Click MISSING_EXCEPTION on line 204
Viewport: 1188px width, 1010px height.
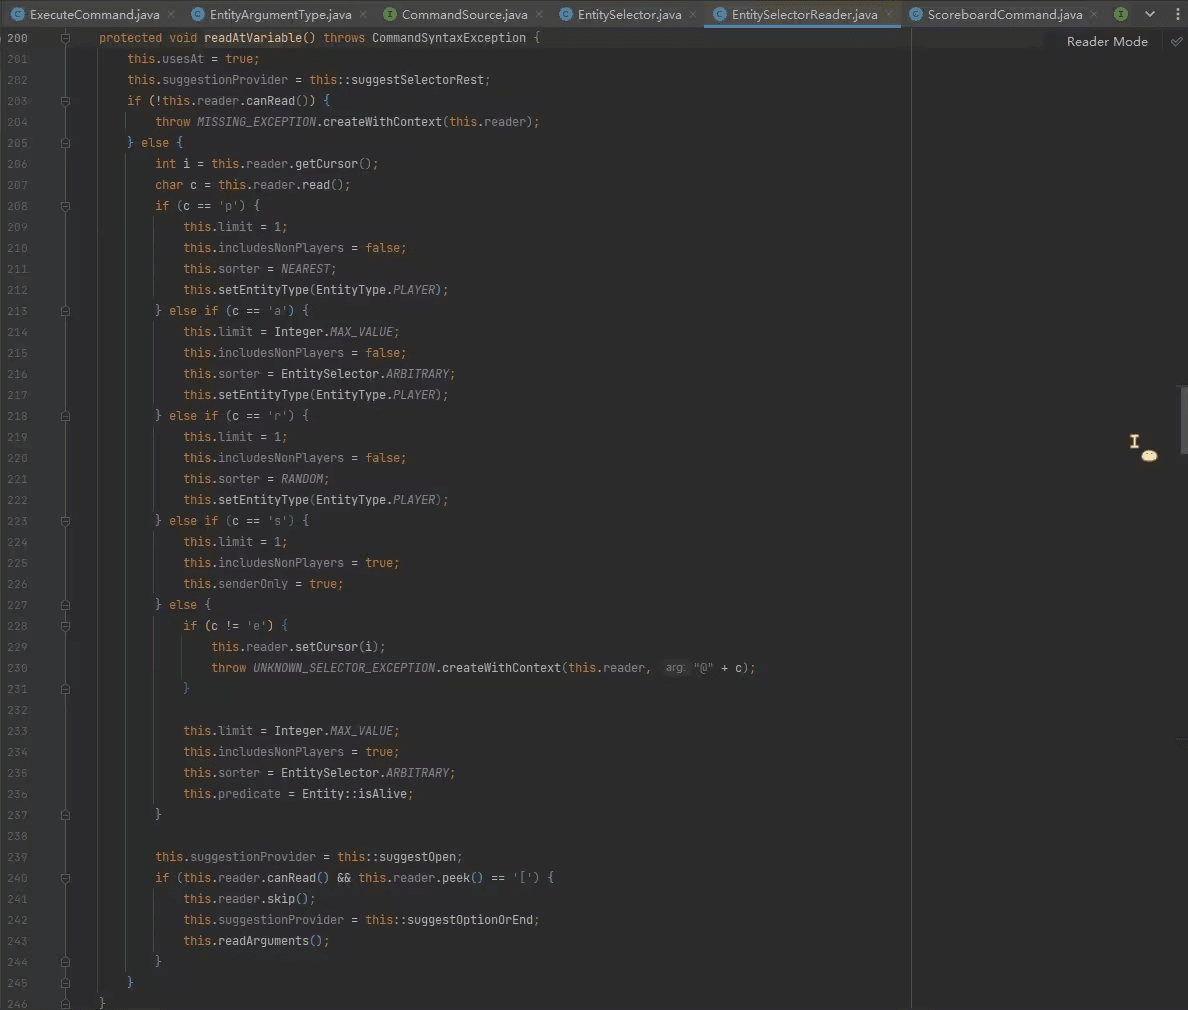[256, 122]
